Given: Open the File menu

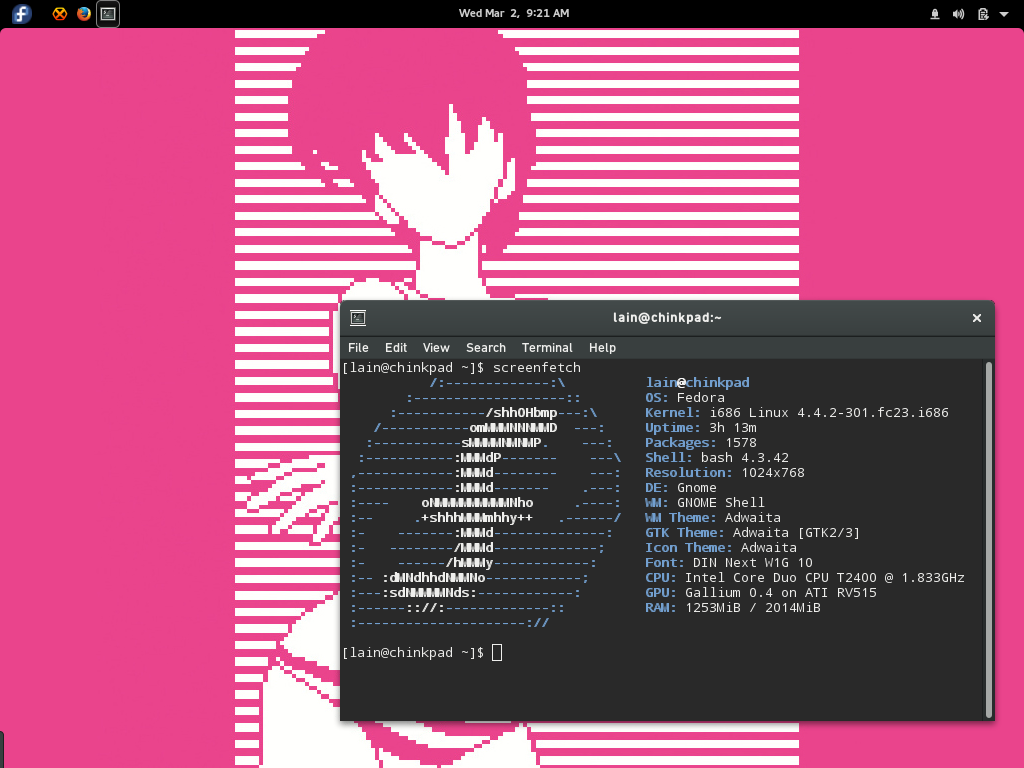Looking at the screenshot, I should point(358,348).
